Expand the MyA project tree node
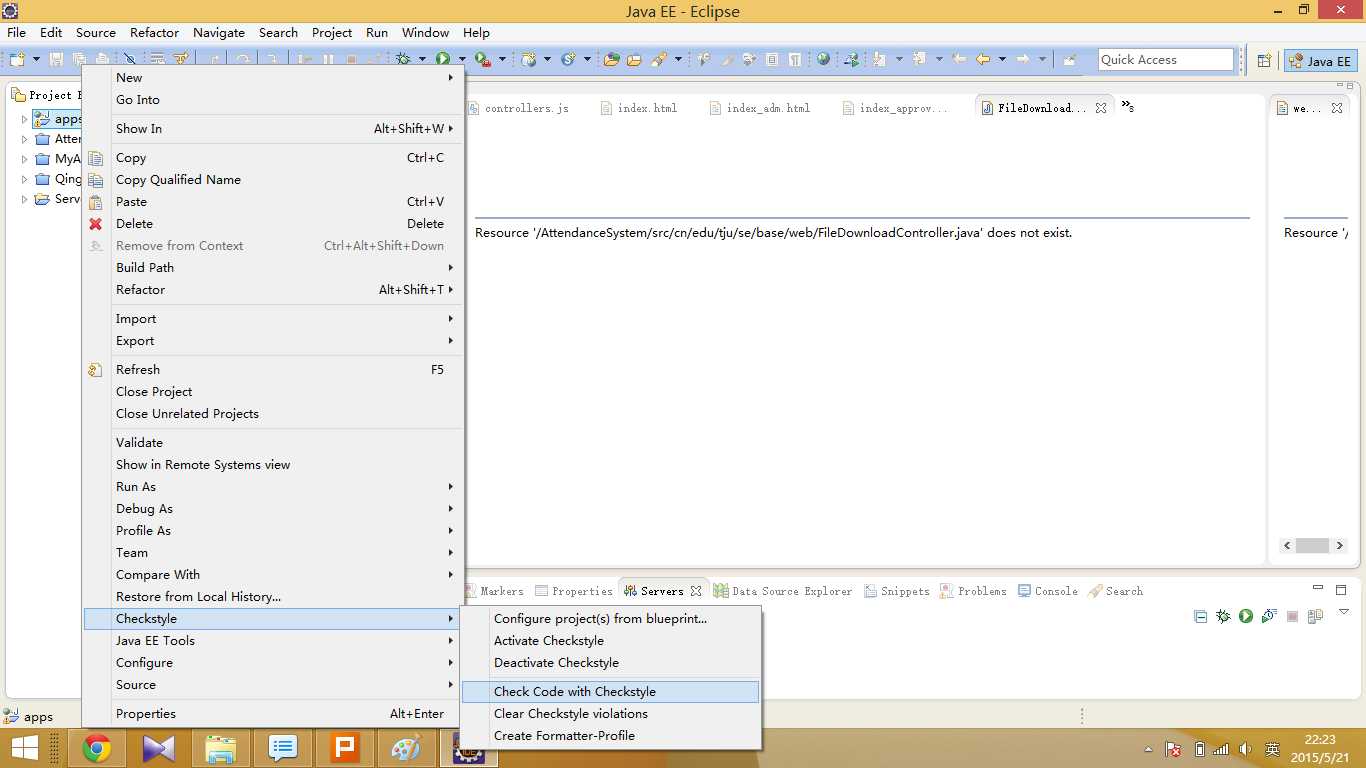 point(25,159)
